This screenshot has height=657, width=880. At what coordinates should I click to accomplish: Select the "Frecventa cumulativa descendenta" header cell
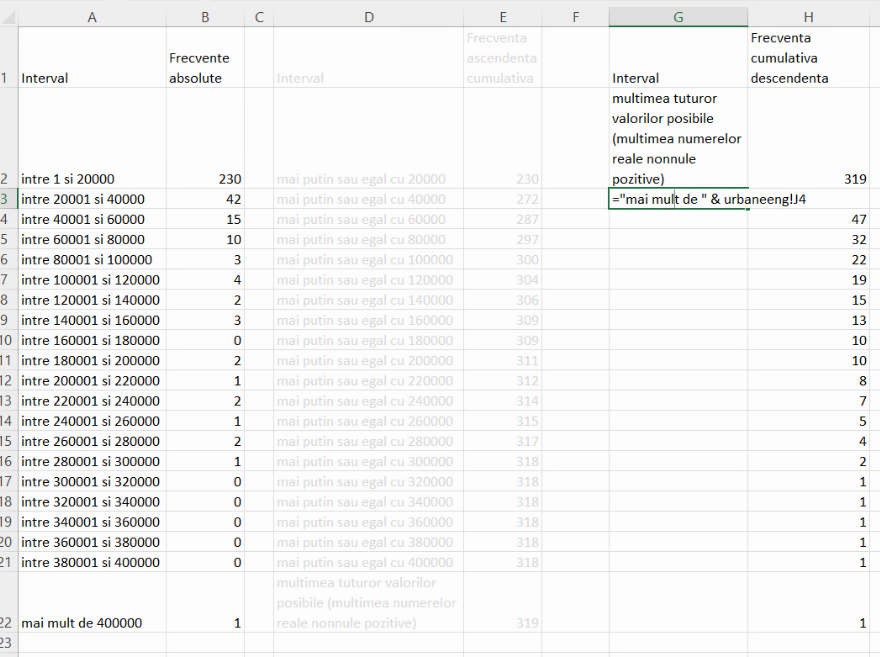pyautogui.click(x=808, y=58)
